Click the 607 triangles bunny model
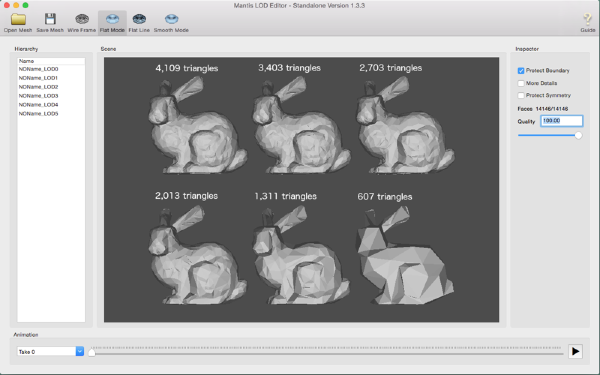The width and height of the screenshot is (600, 375). pos(404,256)
